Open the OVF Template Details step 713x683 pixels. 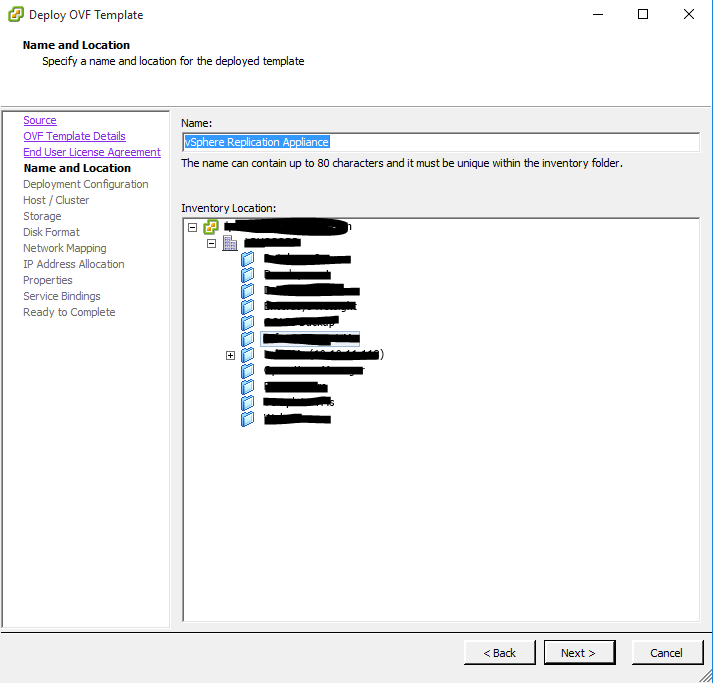pos(75,136)
